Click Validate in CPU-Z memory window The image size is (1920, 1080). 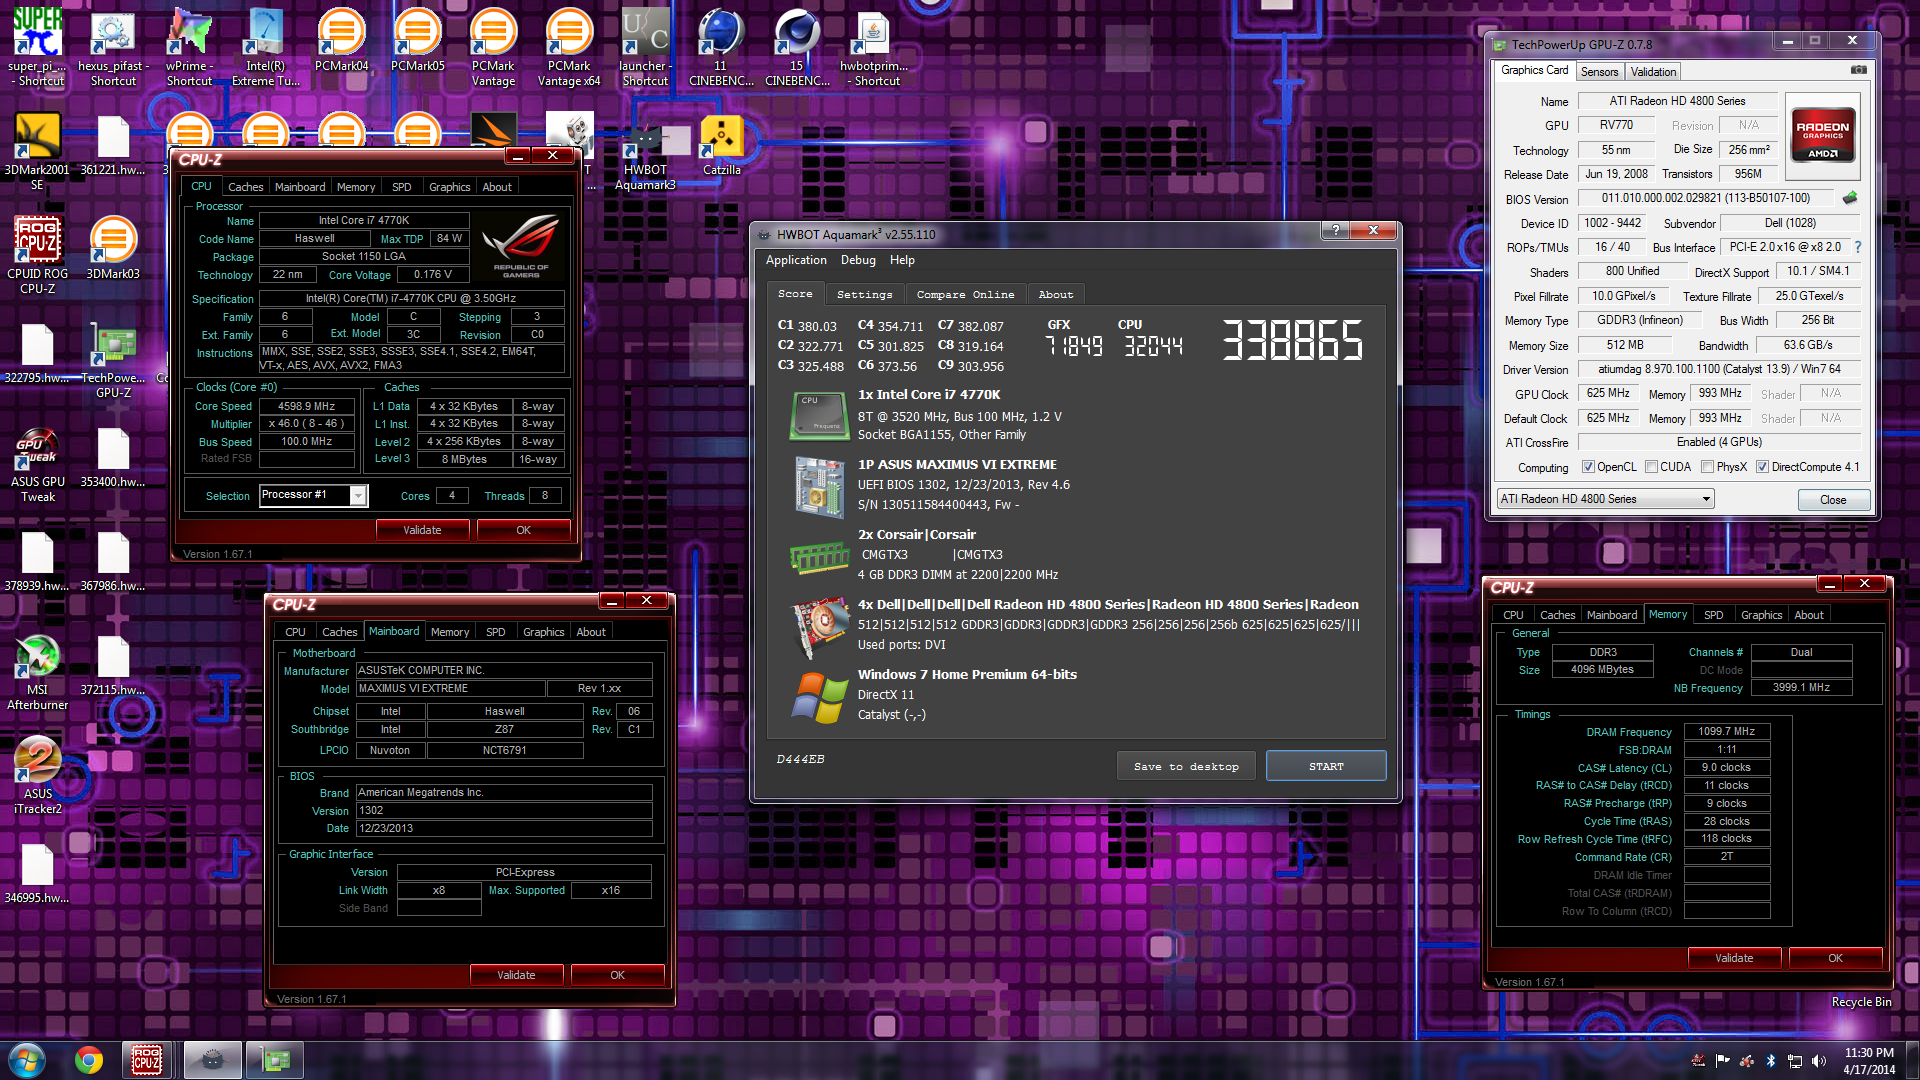pos(1734,958)
